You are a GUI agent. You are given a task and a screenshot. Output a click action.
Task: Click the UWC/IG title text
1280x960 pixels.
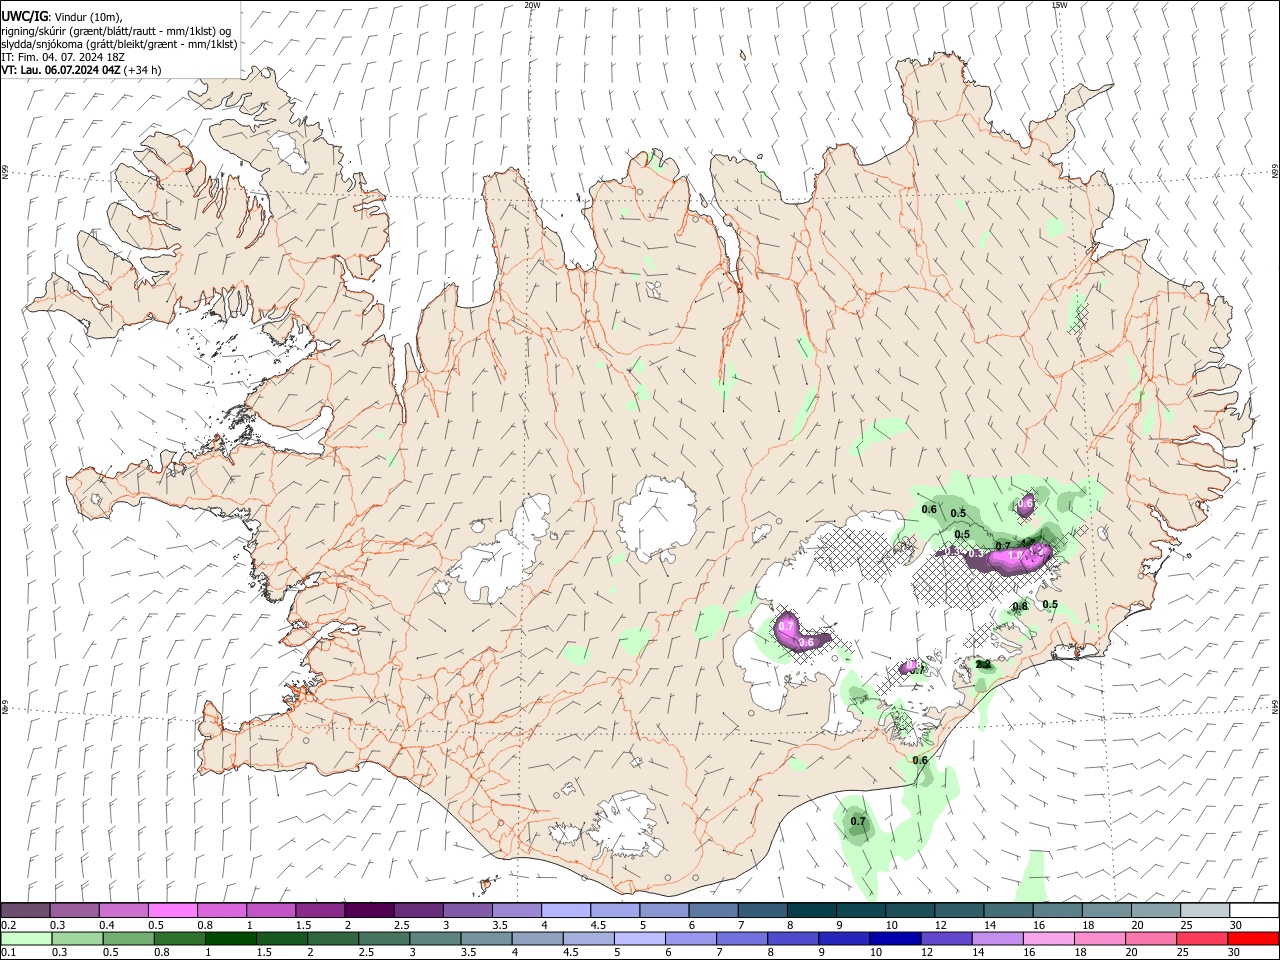[24, 16]
